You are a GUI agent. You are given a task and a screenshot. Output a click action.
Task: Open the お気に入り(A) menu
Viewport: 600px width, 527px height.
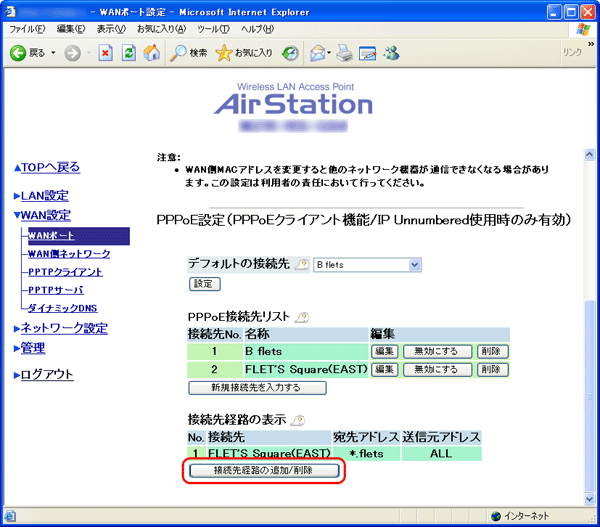click(161, 29)
